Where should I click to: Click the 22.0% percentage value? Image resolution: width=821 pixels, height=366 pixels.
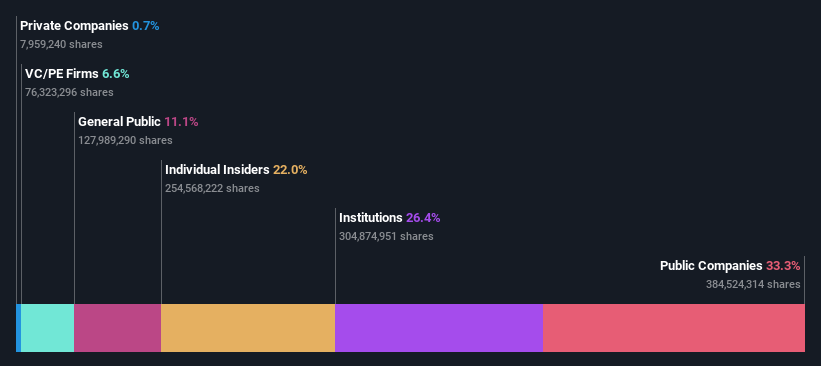(290, 170)
